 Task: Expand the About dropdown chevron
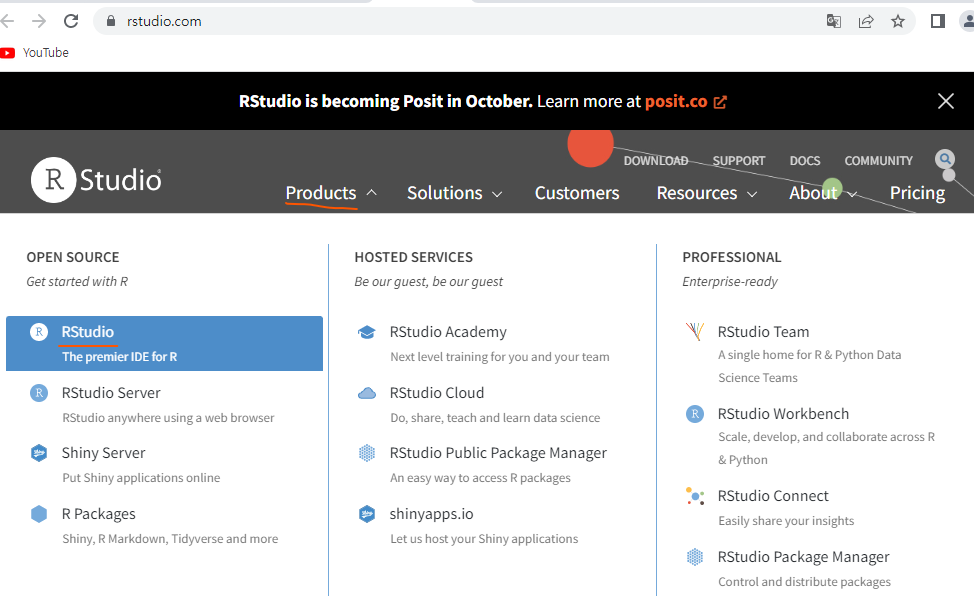click(852, 194)
